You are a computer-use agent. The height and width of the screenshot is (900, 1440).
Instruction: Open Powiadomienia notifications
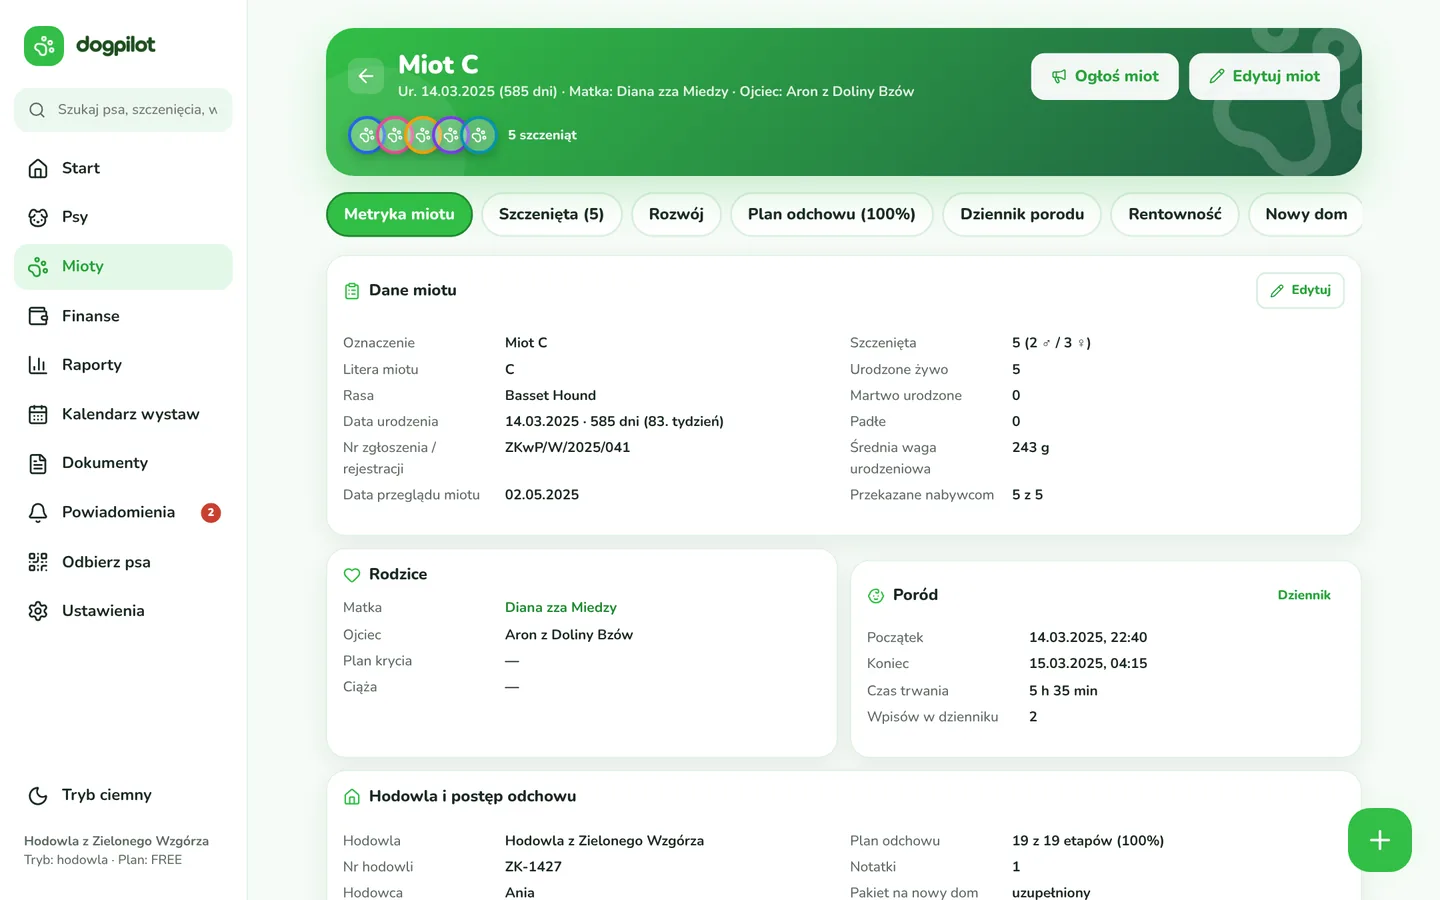click(x=123, y=512)
